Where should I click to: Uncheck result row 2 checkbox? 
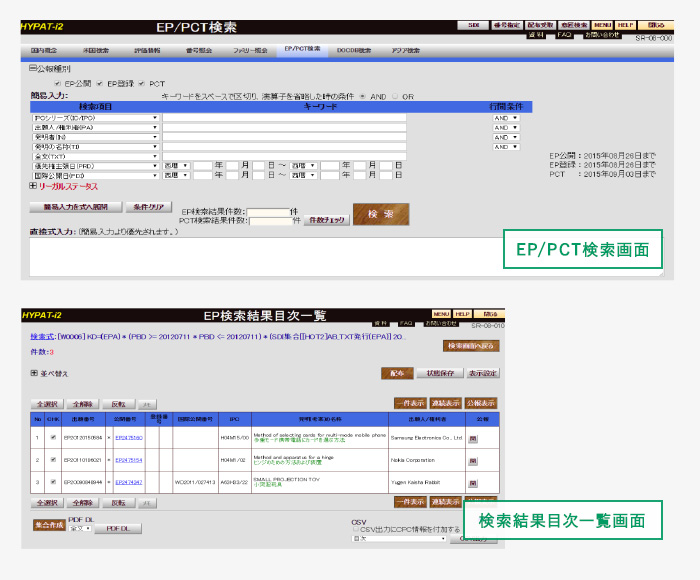pyautogui.click(x=53, y=459)
